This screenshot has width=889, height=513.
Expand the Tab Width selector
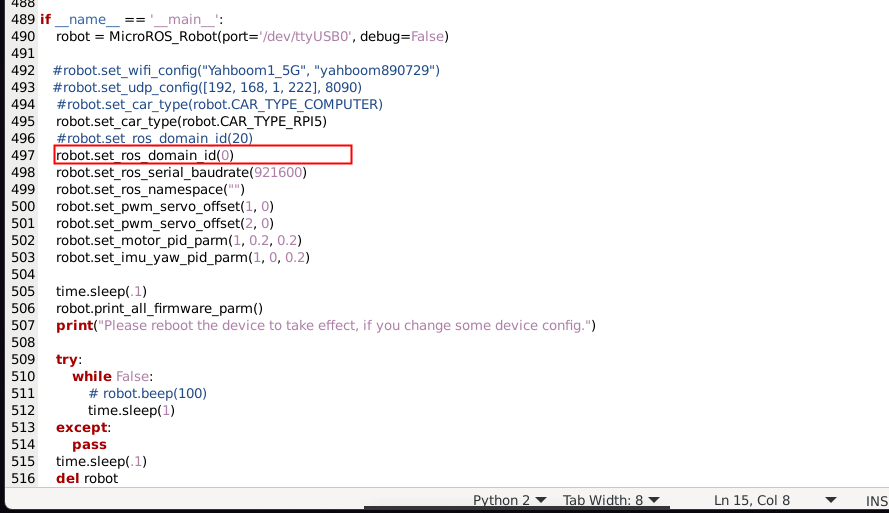pyautogui.click(x=611, y=500)
